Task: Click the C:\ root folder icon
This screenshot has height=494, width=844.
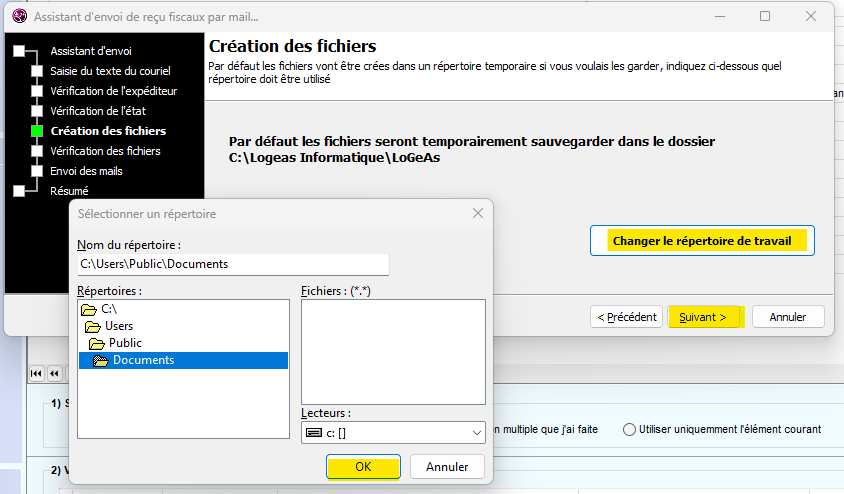Action: click(89, 310)
